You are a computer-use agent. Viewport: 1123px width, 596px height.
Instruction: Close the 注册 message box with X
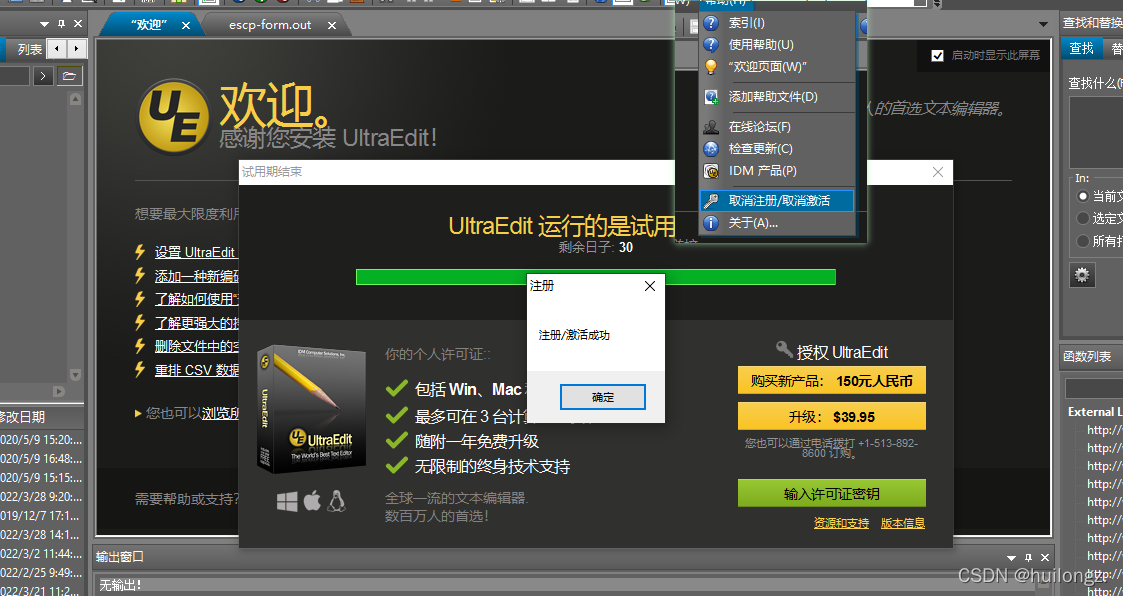(650, 287)
